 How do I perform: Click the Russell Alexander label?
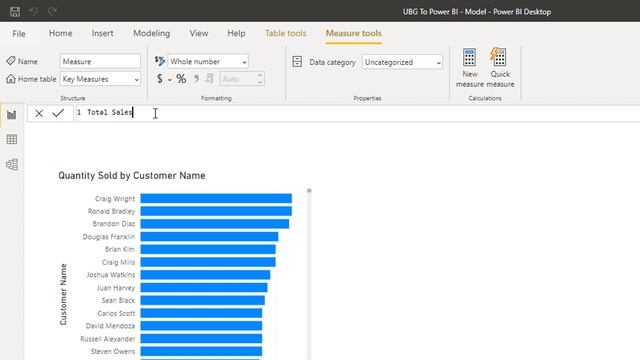(x=107, y=339)
